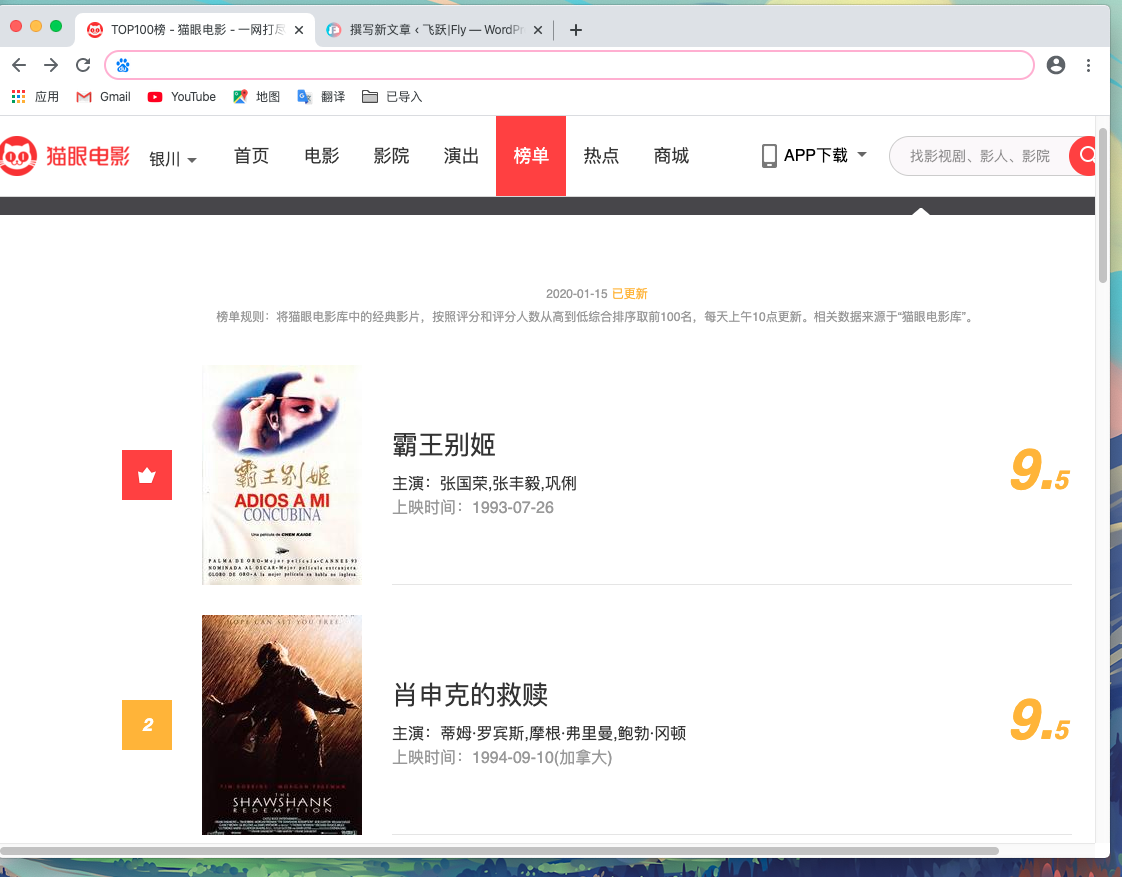Open the YouTube bookmark
Image resolution: width=1122 pixels, height=877 pixels.
[182, 97]
